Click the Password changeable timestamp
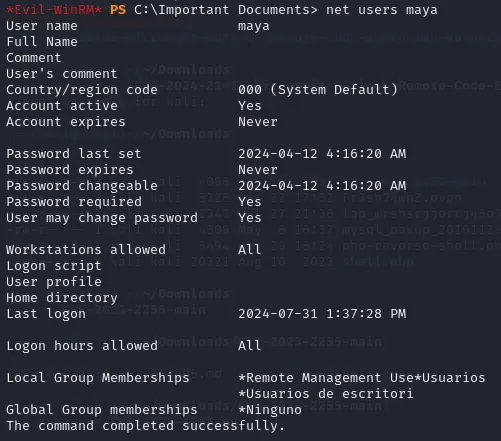 coord(322,186)
